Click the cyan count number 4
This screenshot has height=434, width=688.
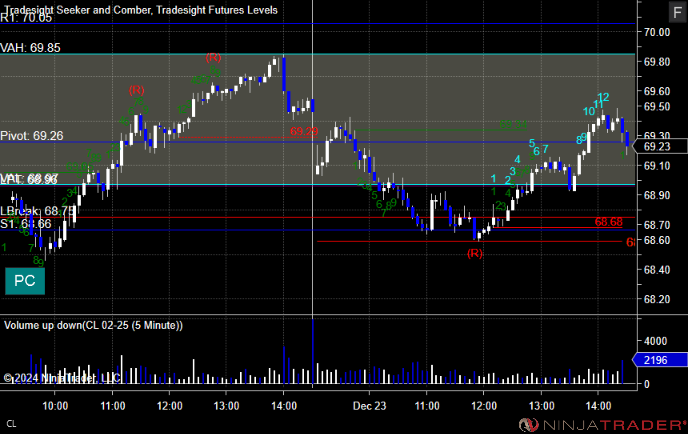coord(518,159)
